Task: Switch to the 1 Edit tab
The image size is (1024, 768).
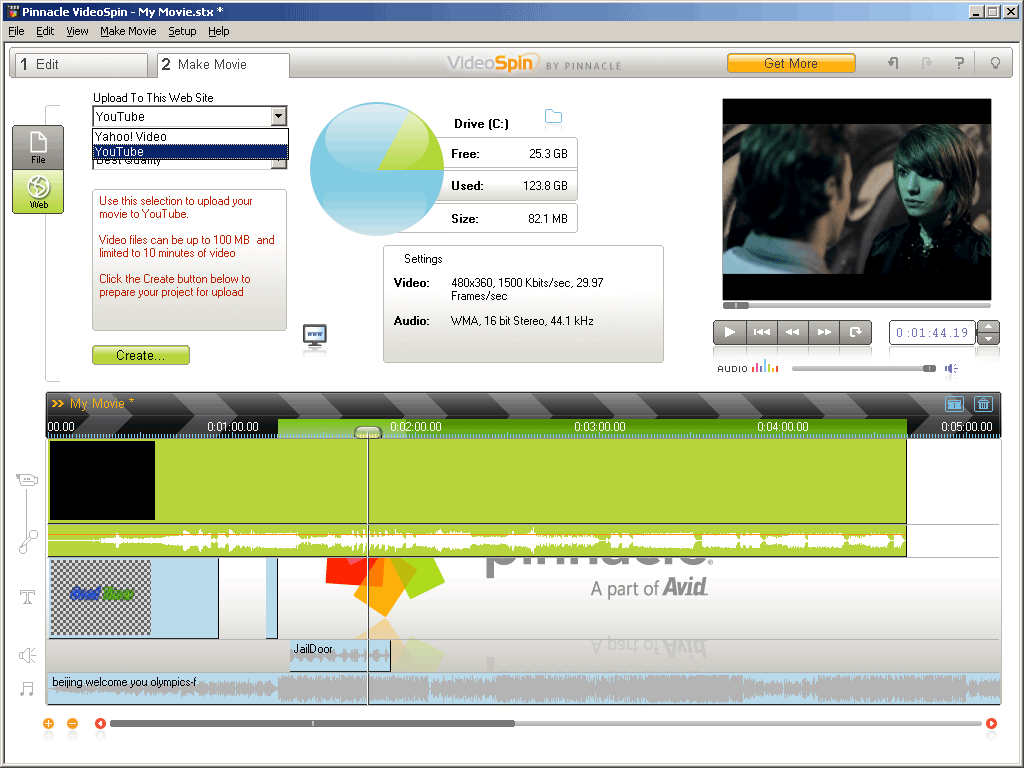Action: (82, 65)
